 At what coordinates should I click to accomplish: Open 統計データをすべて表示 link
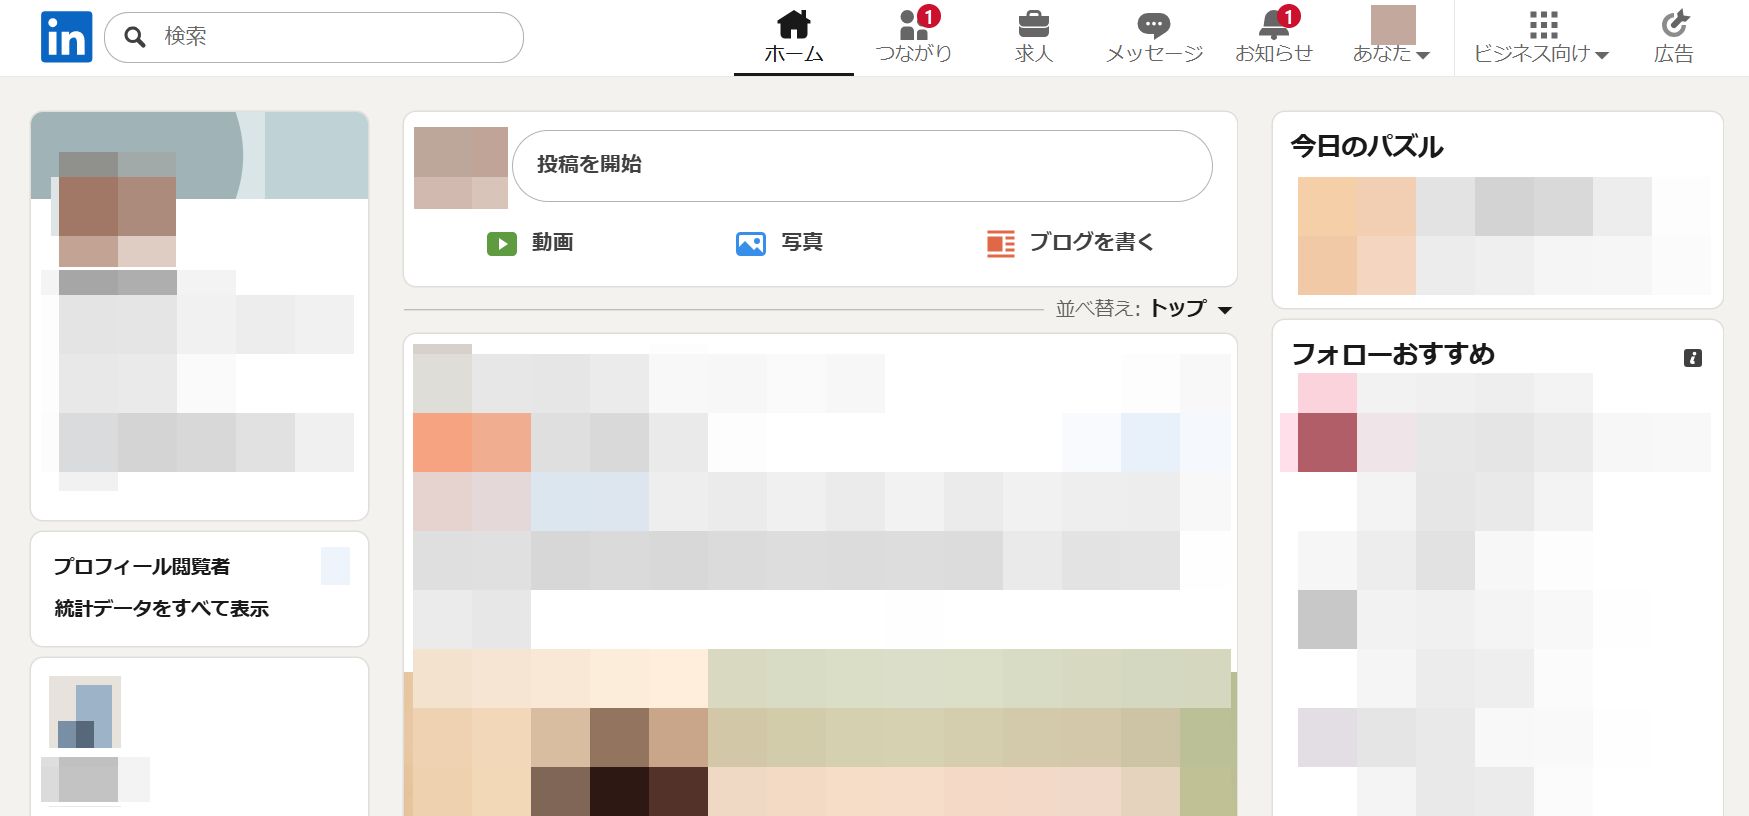161,609
